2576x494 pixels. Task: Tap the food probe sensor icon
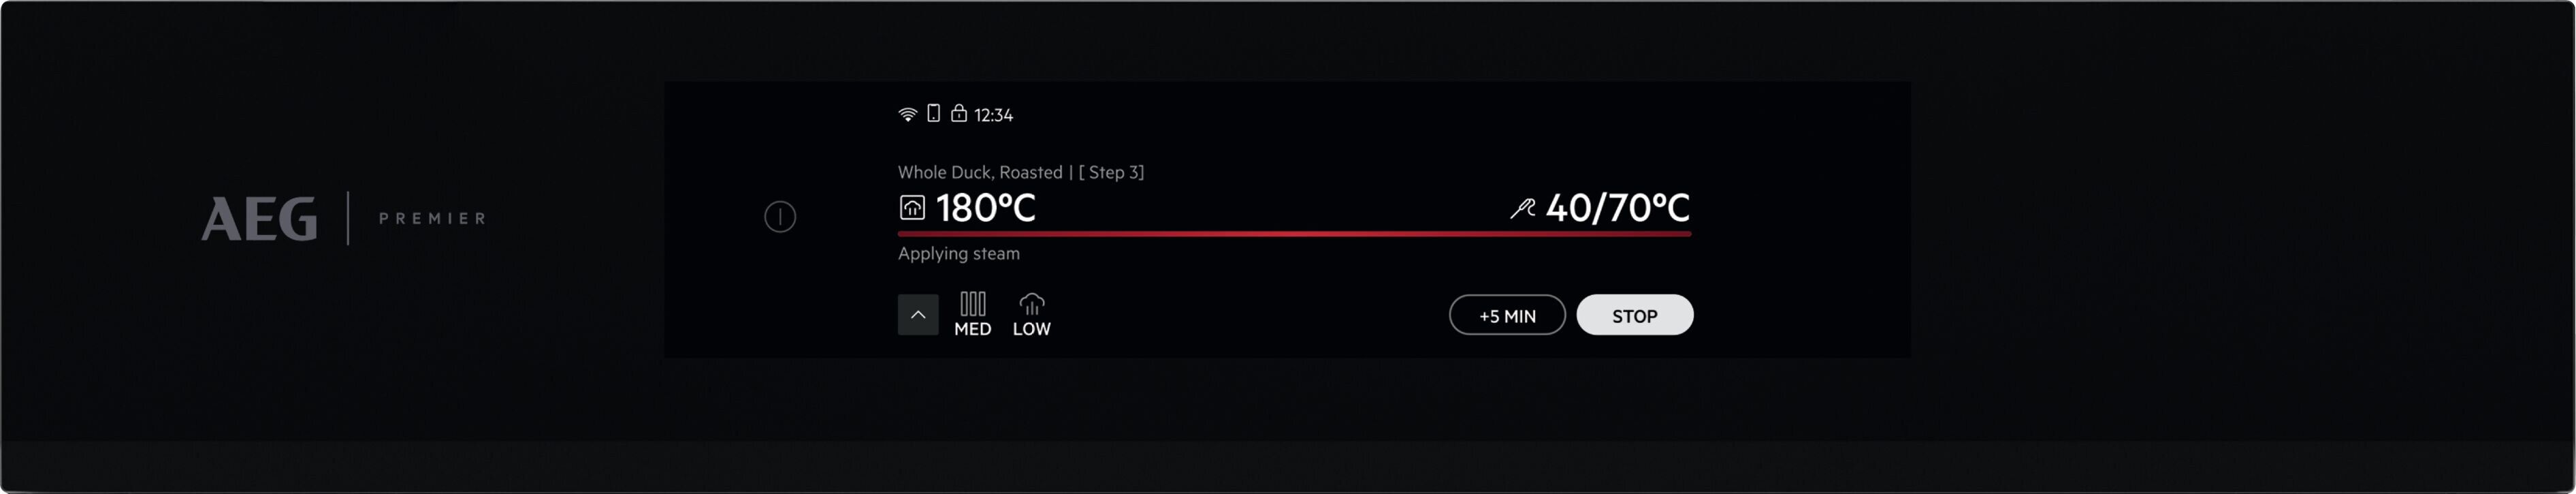[1522, 208]
